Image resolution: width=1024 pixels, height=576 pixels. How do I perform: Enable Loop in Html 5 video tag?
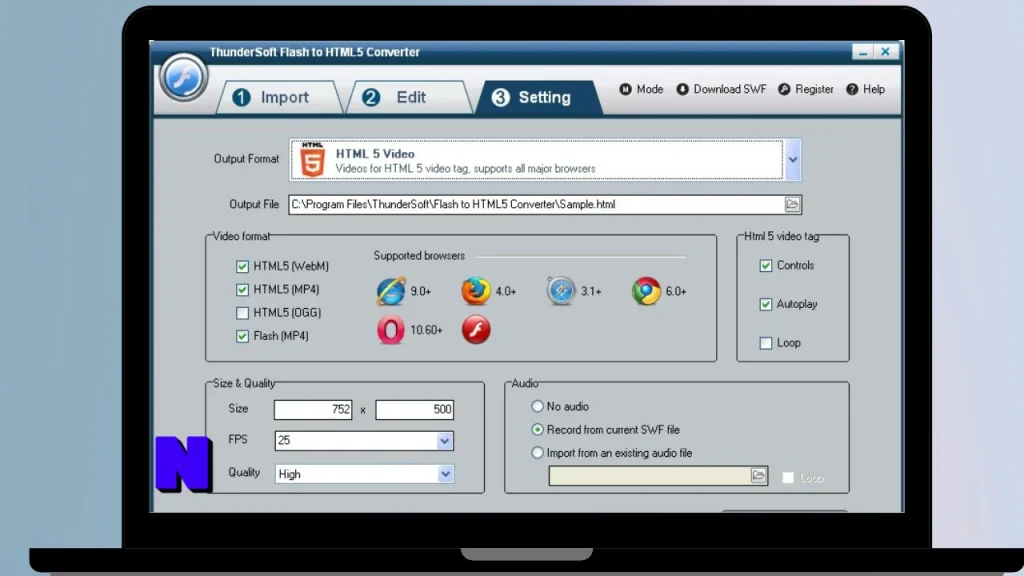pos(766,343)
